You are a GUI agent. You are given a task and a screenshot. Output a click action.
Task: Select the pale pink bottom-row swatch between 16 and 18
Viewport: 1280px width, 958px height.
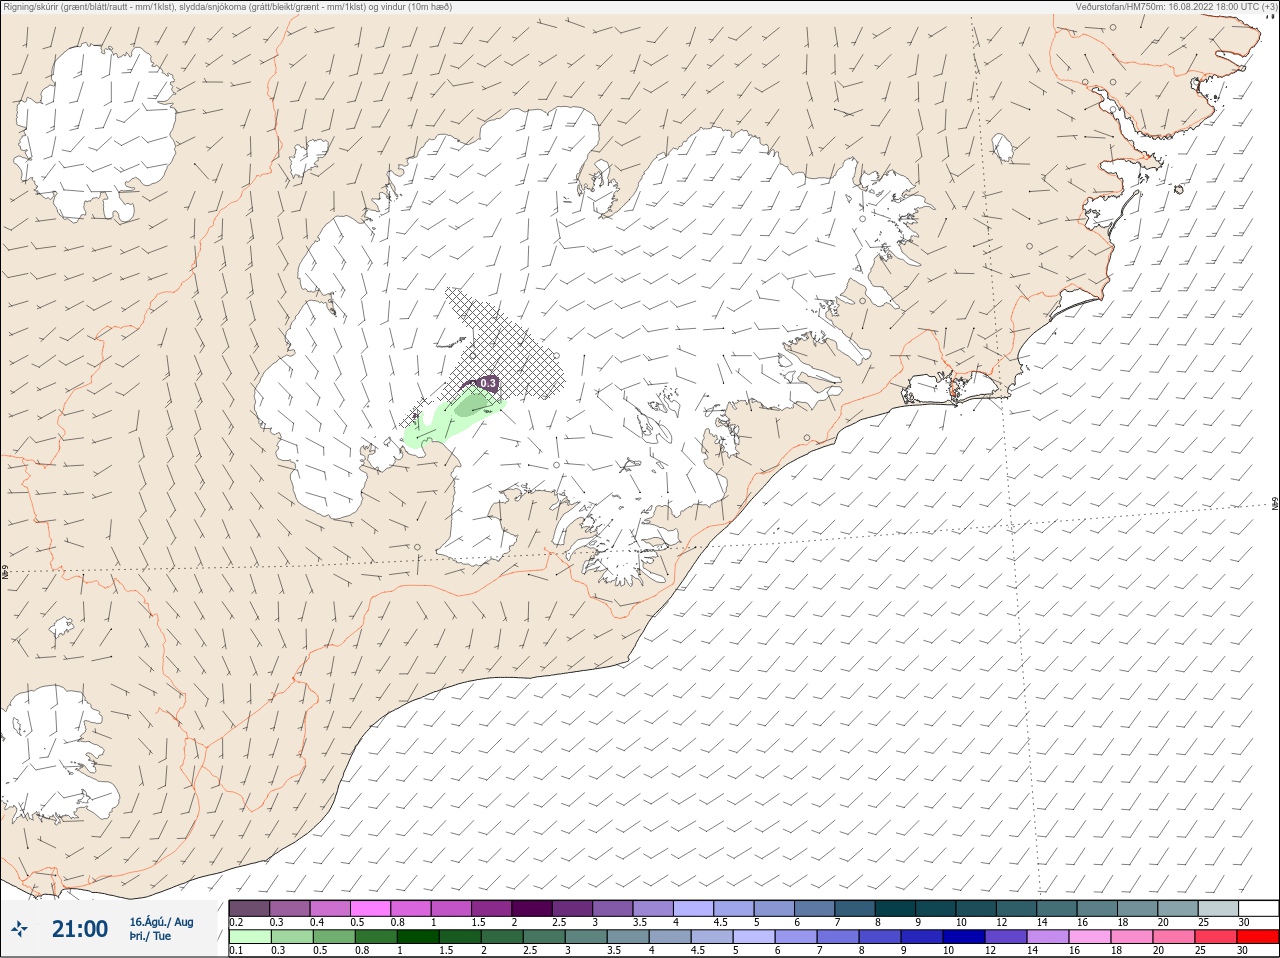(1090, 937)
